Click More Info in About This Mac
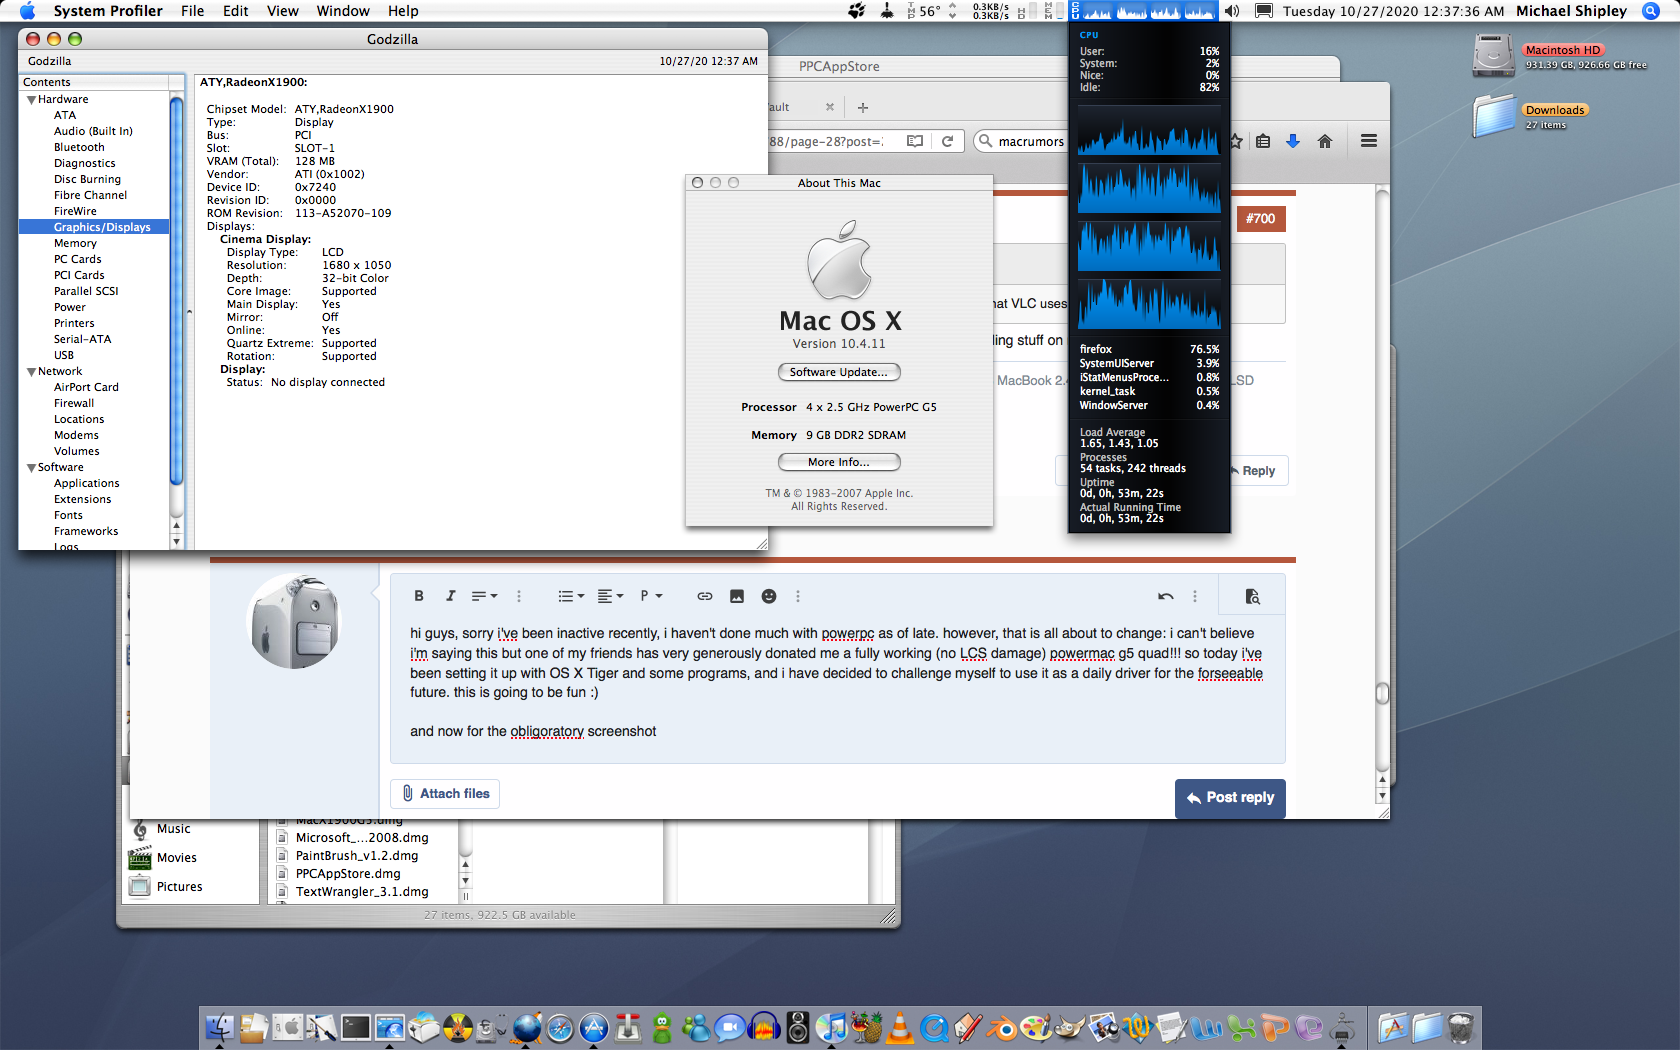Screen dimensions: 1680x1050 (x=839, y=462)
